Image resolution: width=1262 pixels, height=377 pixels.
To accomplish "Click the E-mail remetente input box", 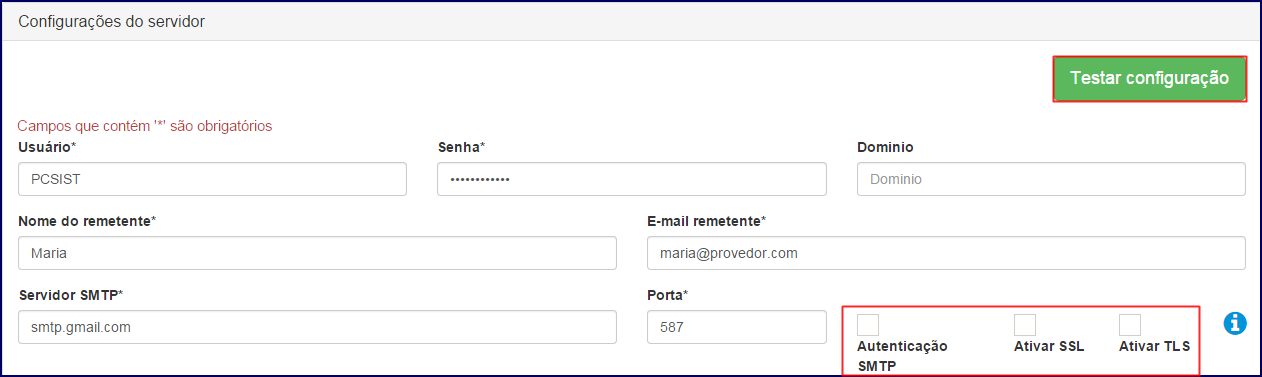I will coord(946,253).
